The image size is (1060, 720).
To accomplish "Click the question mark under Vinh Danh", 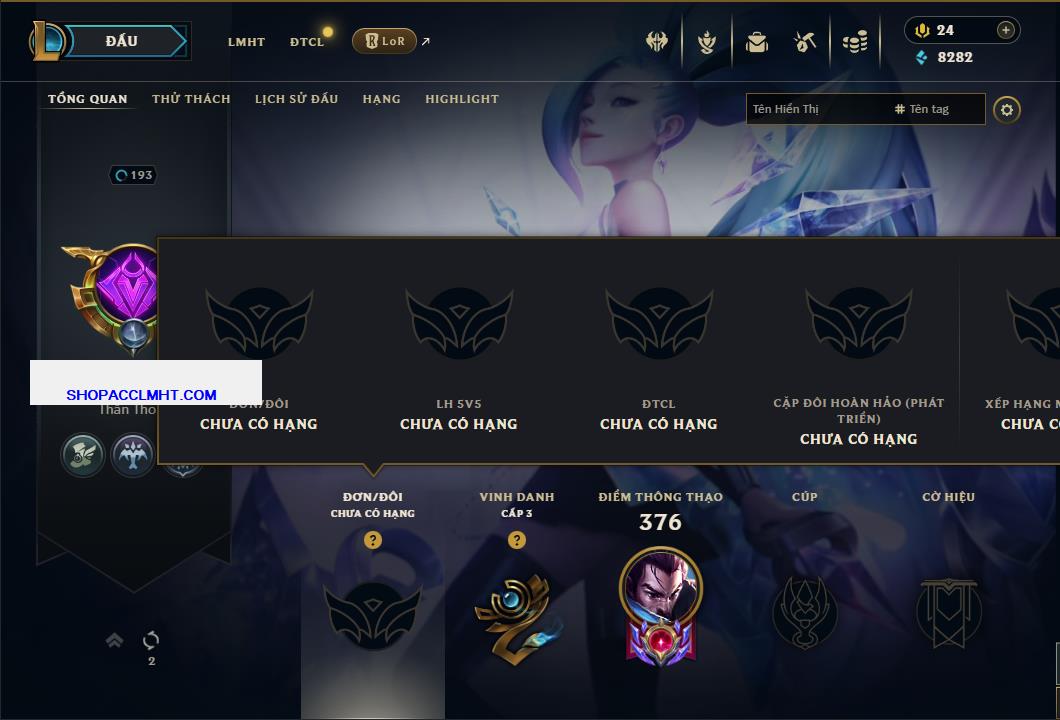I will [x=516, y=539].
